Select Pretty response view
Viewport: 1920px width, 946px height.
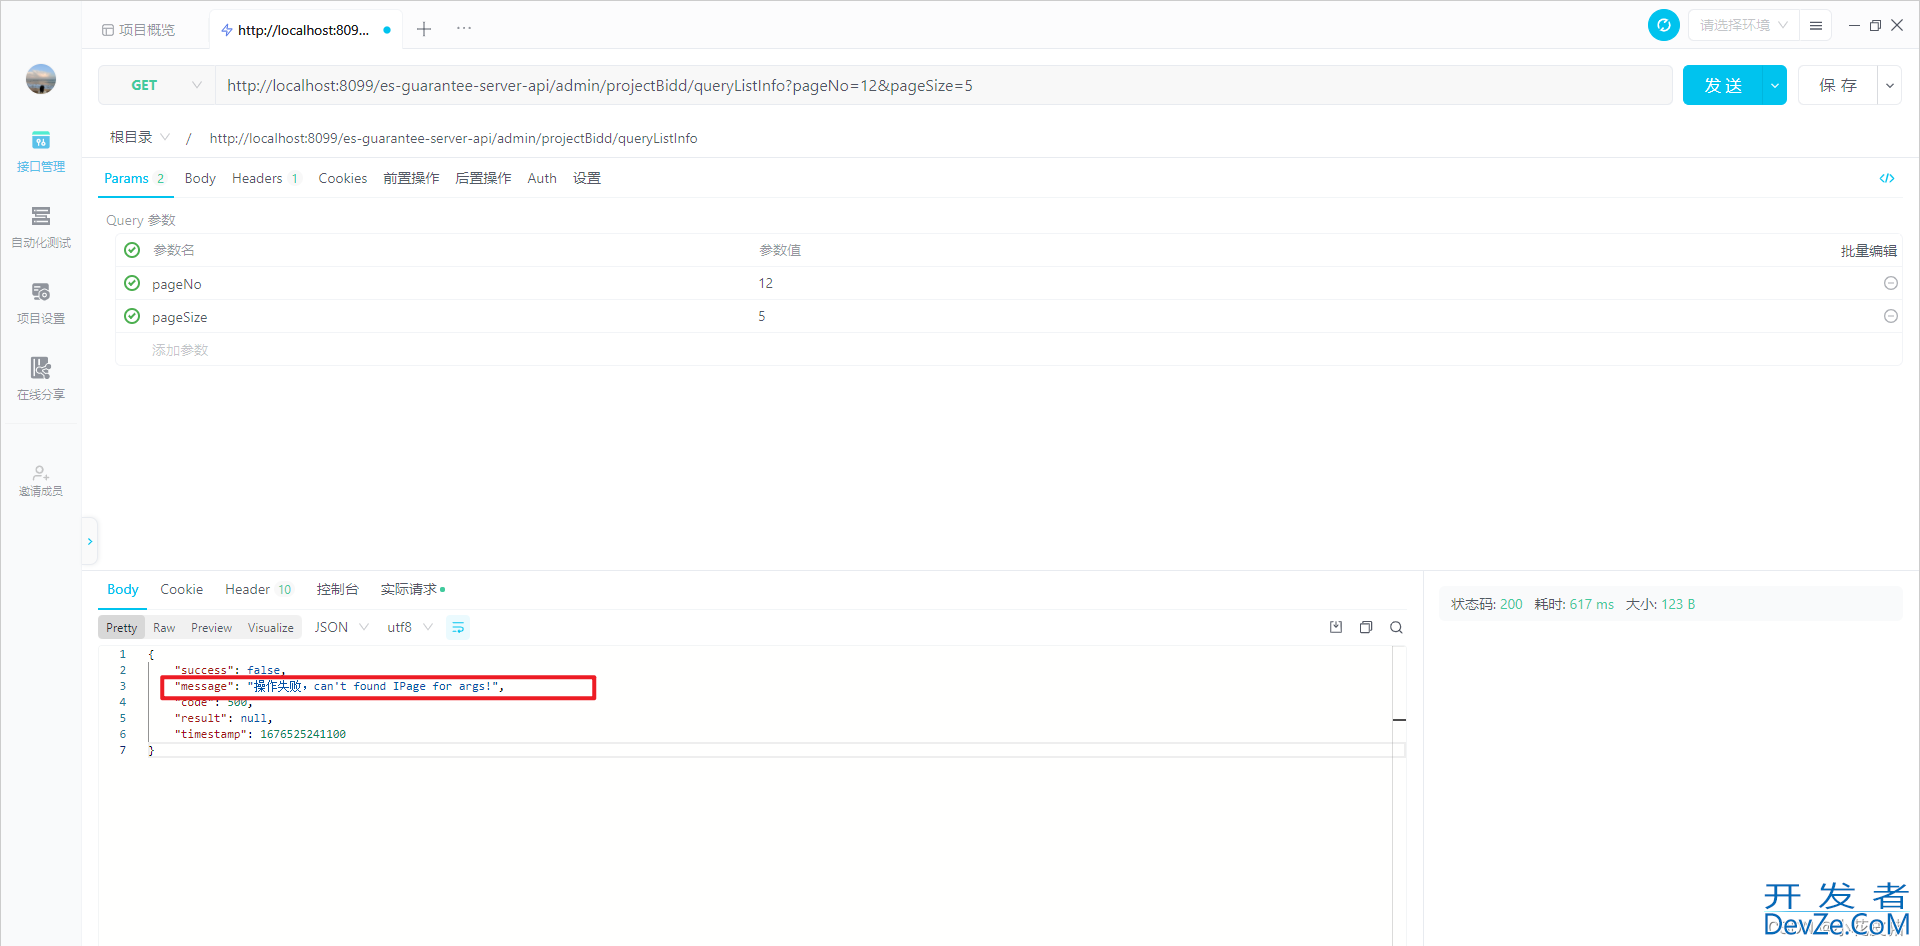coord(122,627)
